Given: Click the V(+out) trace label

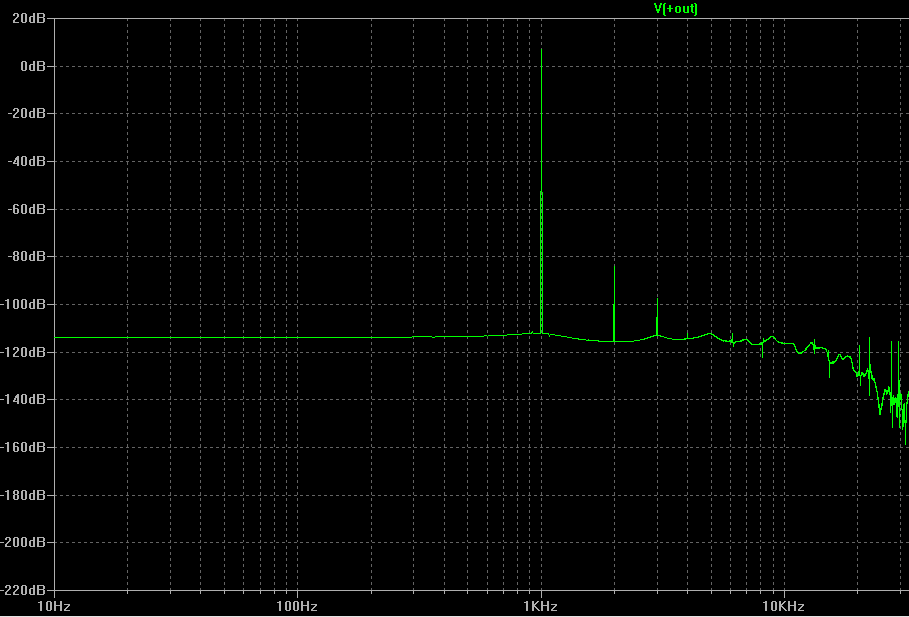Looking at the screenshot, I should pos(676,8).
